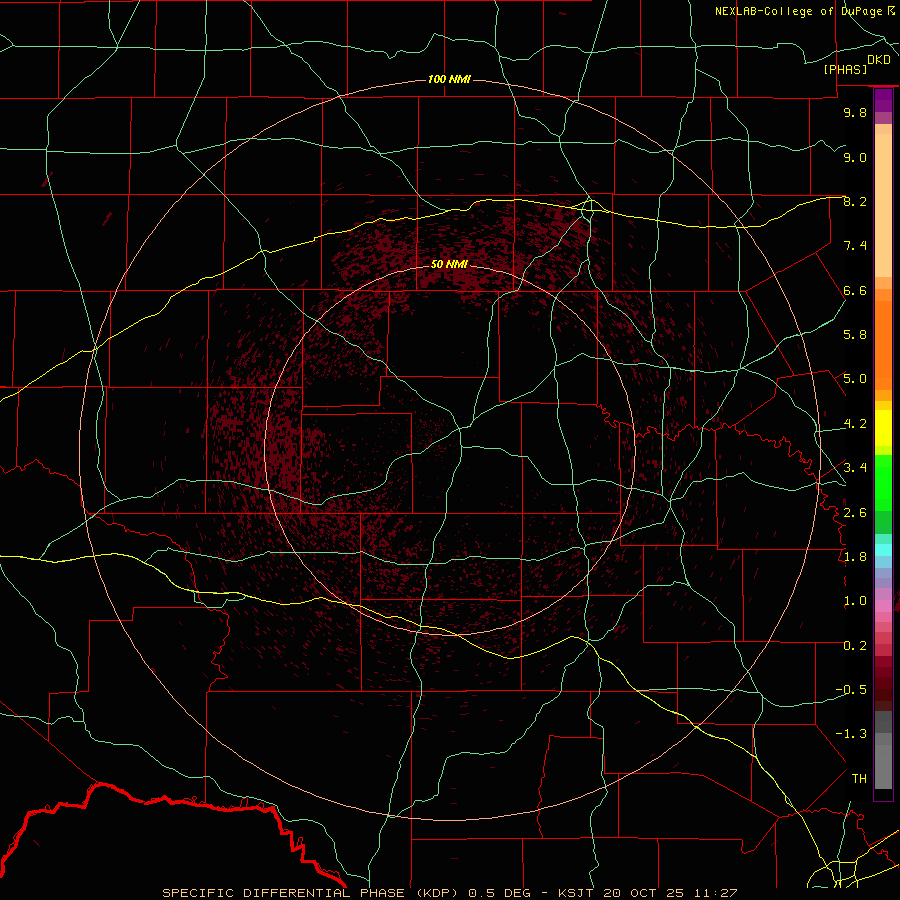Click the 100 NMI range ring label
The width and height of the screenshot is (900, 900).
(449, 79)
